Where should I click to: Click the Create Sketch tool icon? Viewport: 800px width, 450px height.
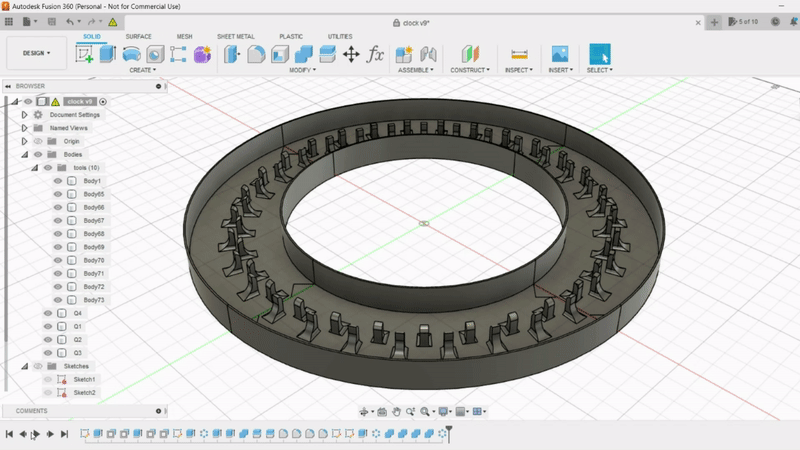tap(84, 54)
